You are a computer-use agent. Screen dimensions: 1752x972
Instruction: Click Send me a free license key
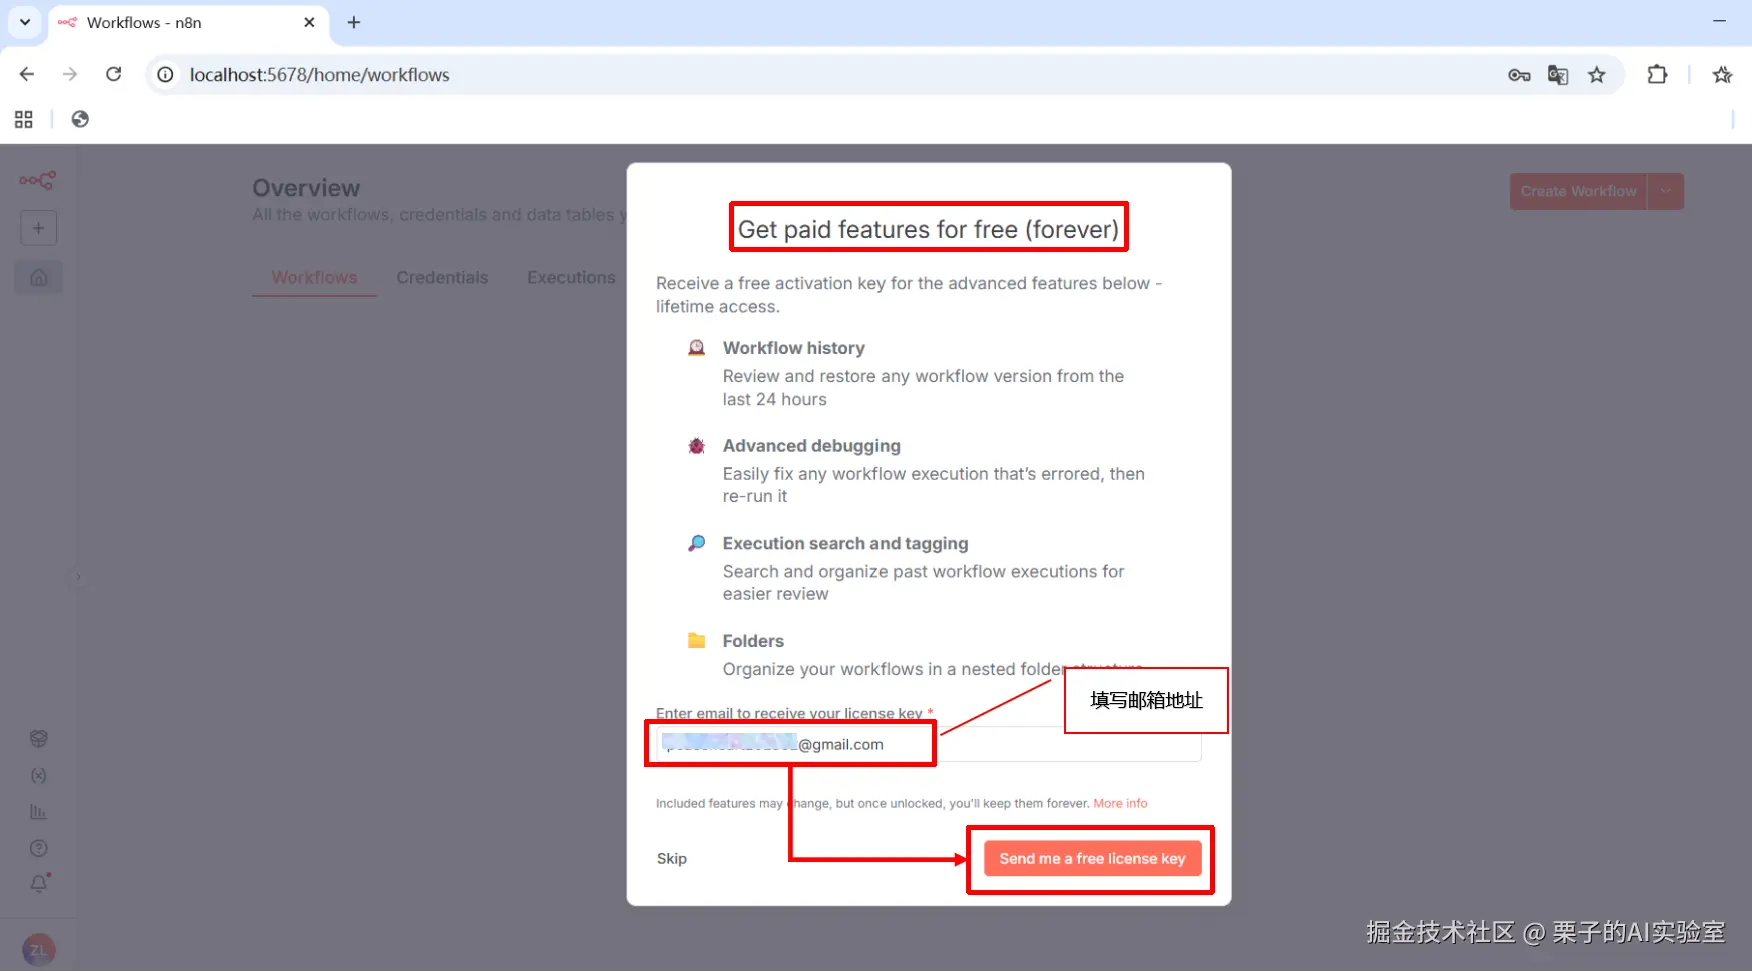1092,859
